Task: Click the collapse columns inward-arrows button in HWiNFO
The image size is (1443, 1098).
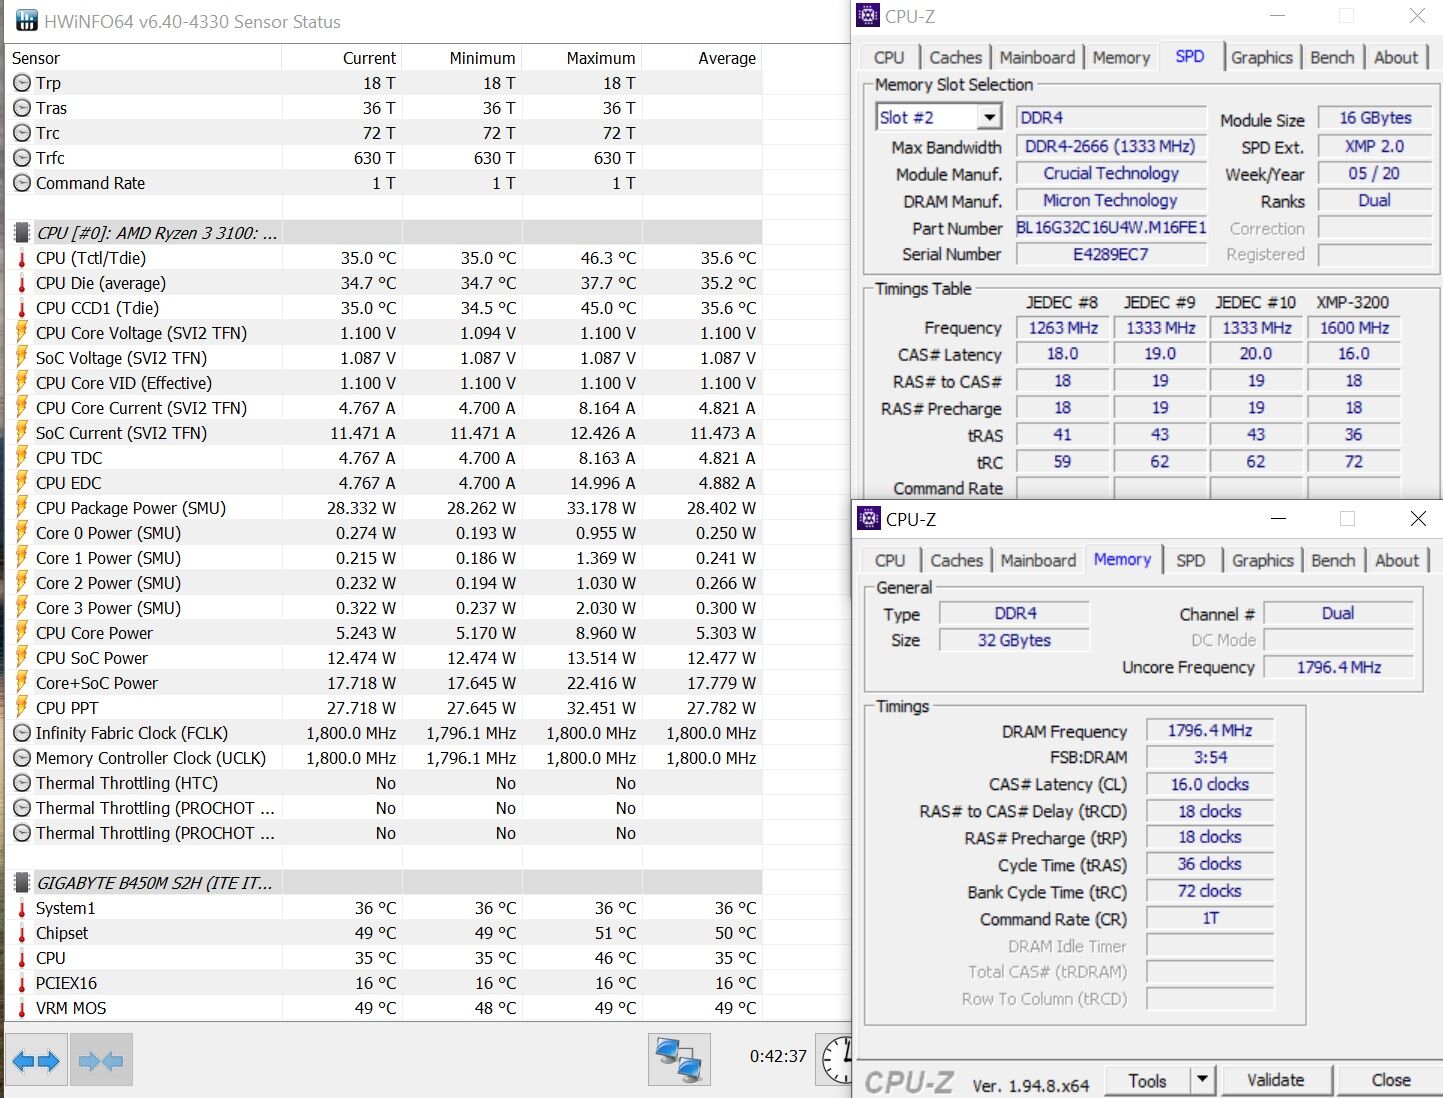Action: 101,1060
